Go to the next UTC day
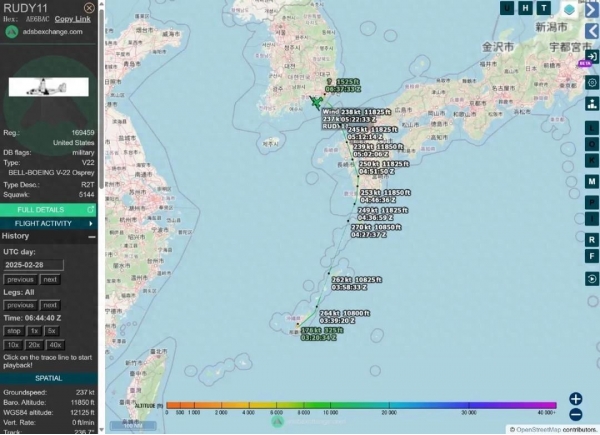This screenshot has width=600, height=435. pyautogui.click(x=50, y=280)
